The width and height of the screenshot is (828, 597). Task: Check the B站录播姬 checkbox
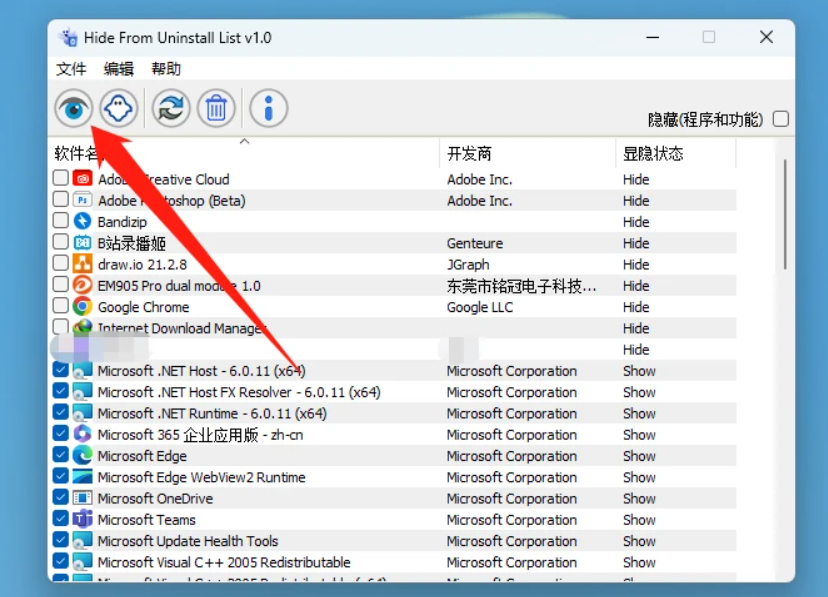click(x=61, y=242)
